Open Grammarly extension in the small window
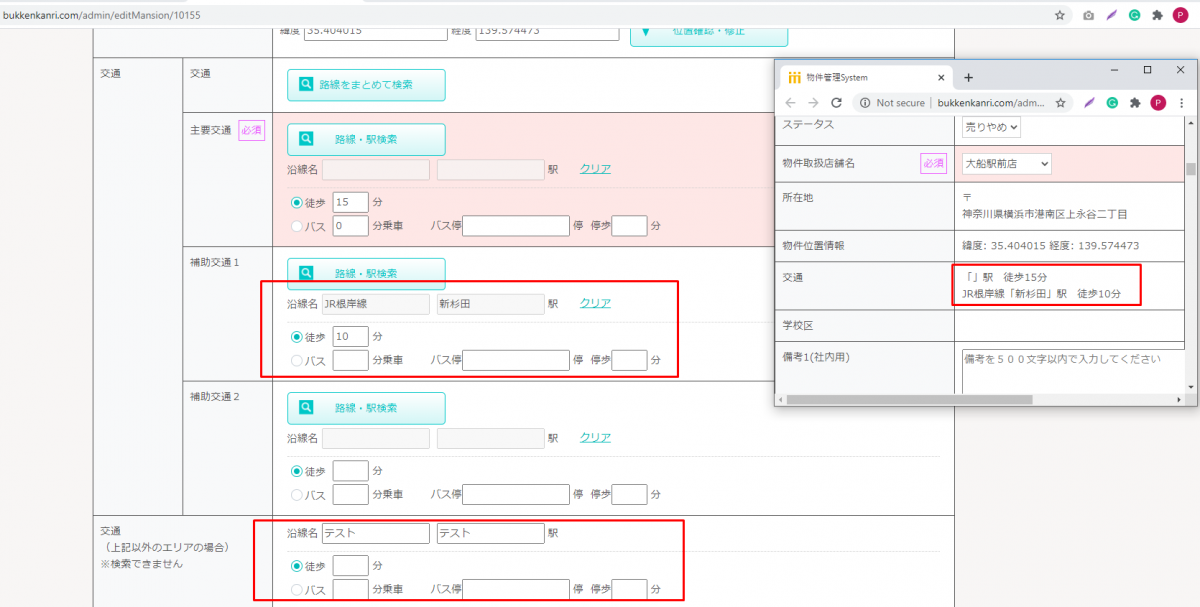This screenshot has width=1200, height=607. [x=1111, y=103]
